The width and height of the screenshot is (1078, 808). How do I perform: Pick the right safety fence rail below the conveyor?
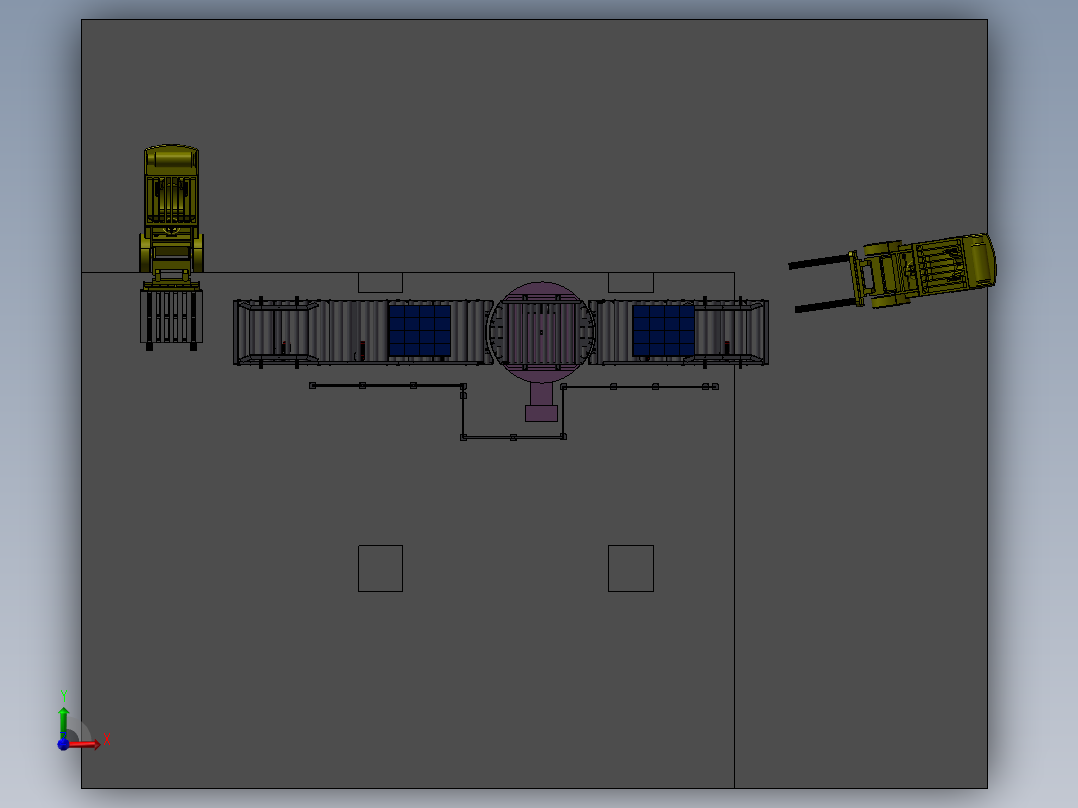[x=640, y=386]
